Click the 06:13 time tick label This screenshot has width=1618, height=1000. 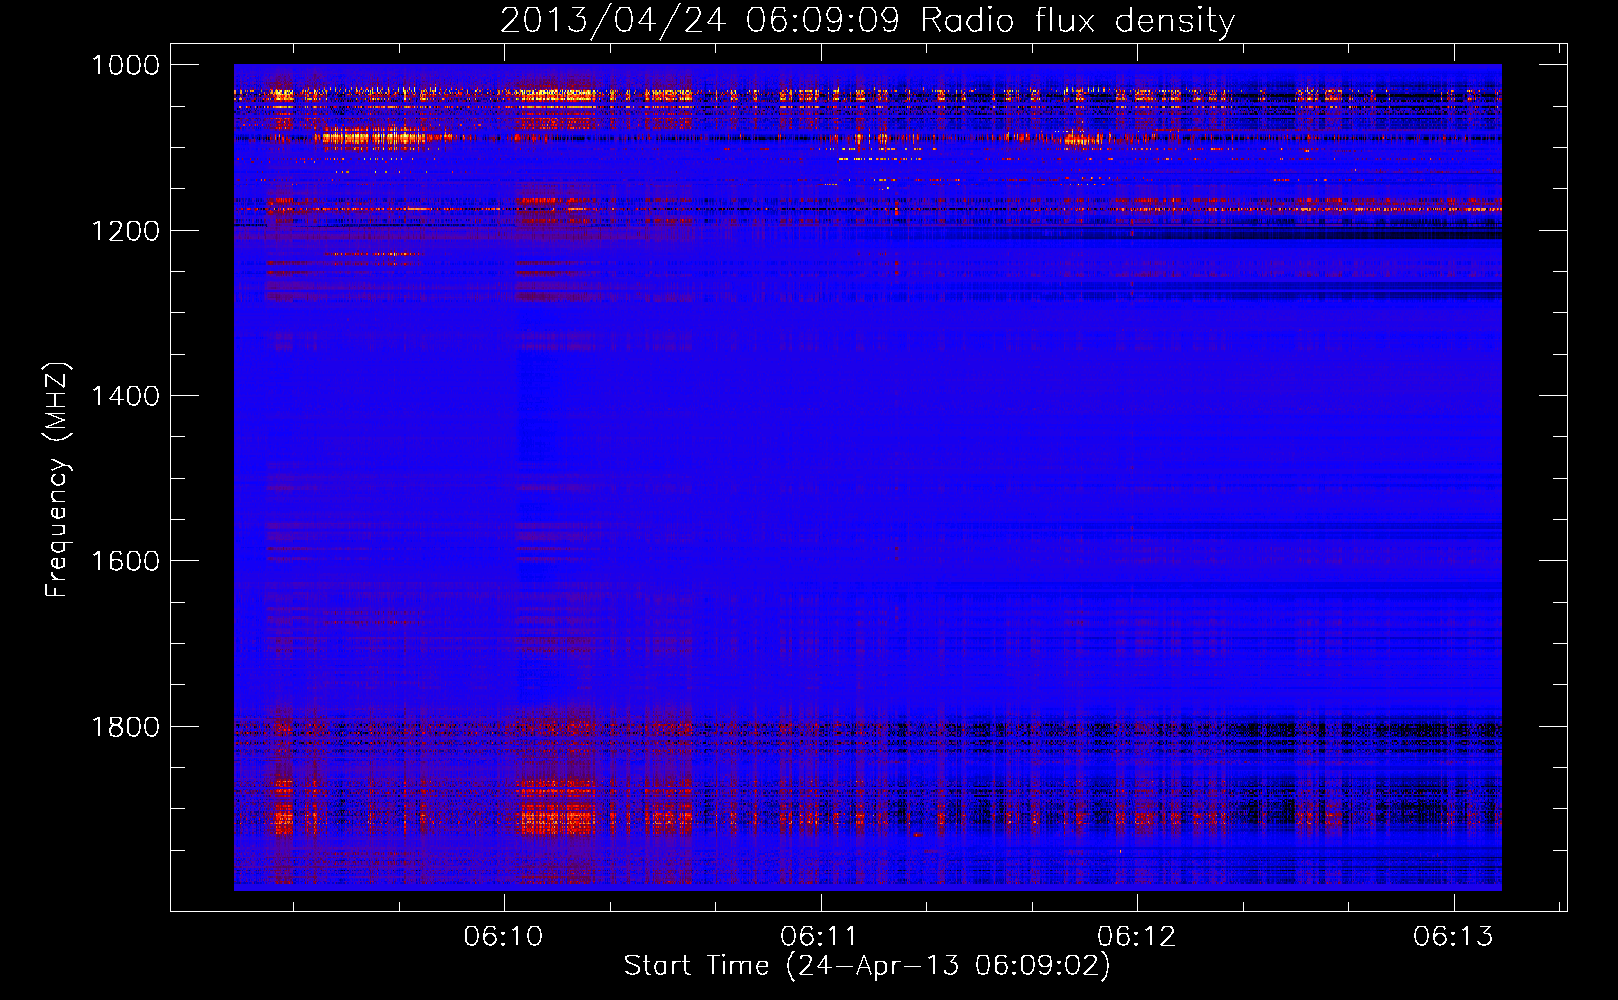[1453, 936]
